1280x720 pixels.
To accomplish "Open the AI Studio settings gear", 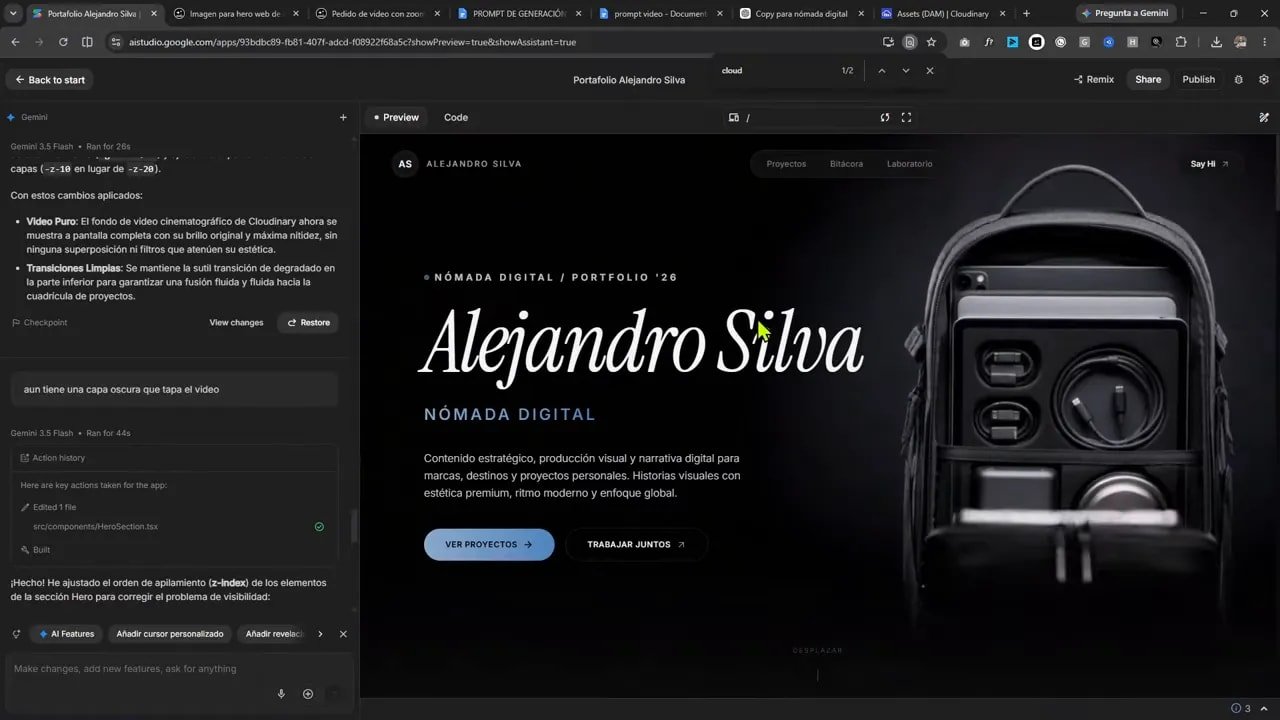I will pyautogui.click(x=1264, y=79).
